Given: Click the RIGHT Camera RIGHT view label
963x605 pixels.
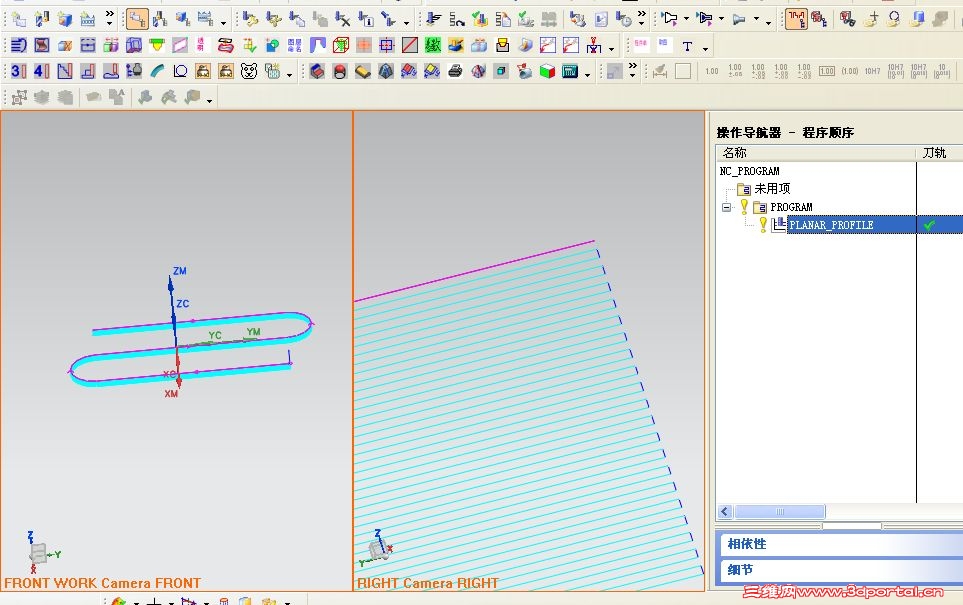Looking at the screenshot, I should (x=428, y=583).
